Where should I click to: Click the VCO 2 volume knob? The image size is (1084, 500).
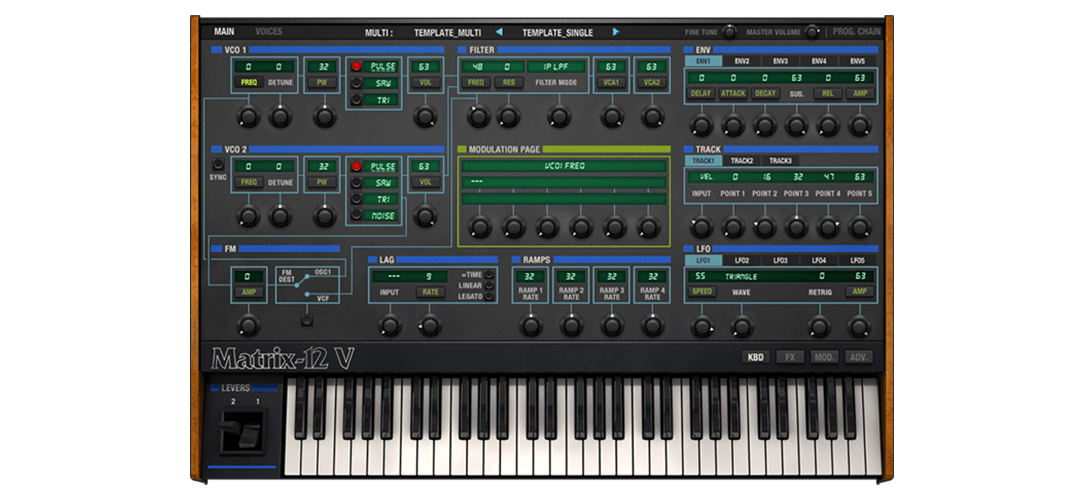click(x=425, y=216)
